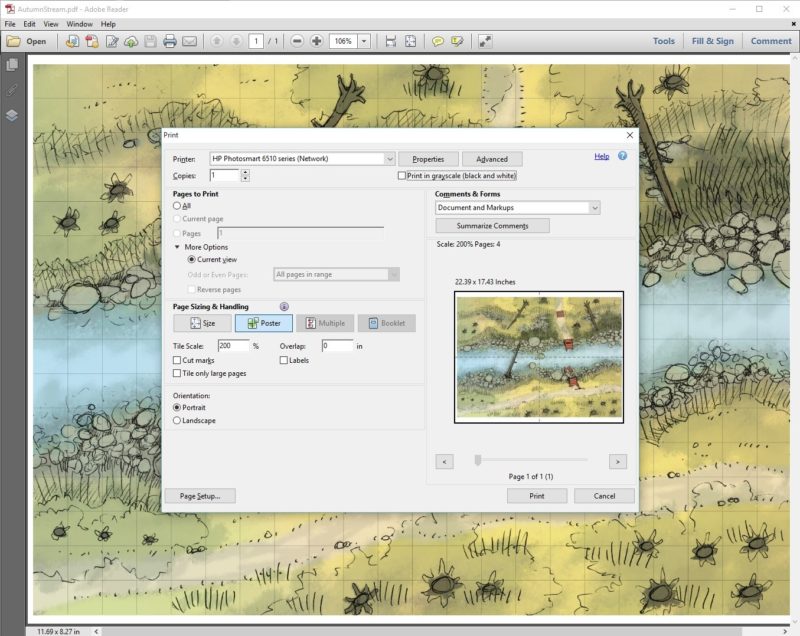Enable Print in grayscale checkbox
Viewport: 800px width, 636px height.
coord(402,175)
